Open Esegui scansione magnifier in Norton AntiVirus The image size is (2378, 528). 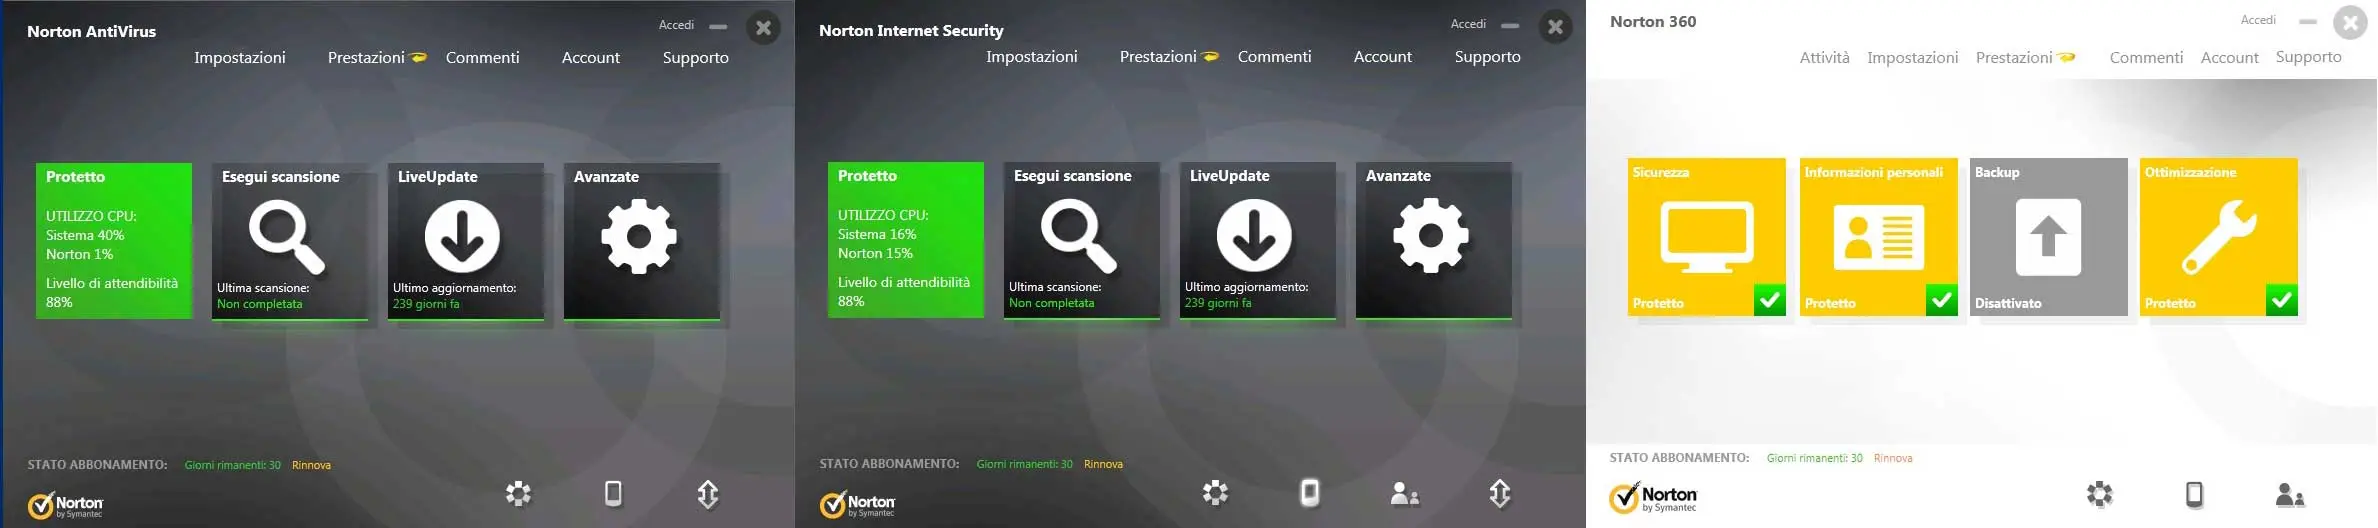(x=289, y=241)
